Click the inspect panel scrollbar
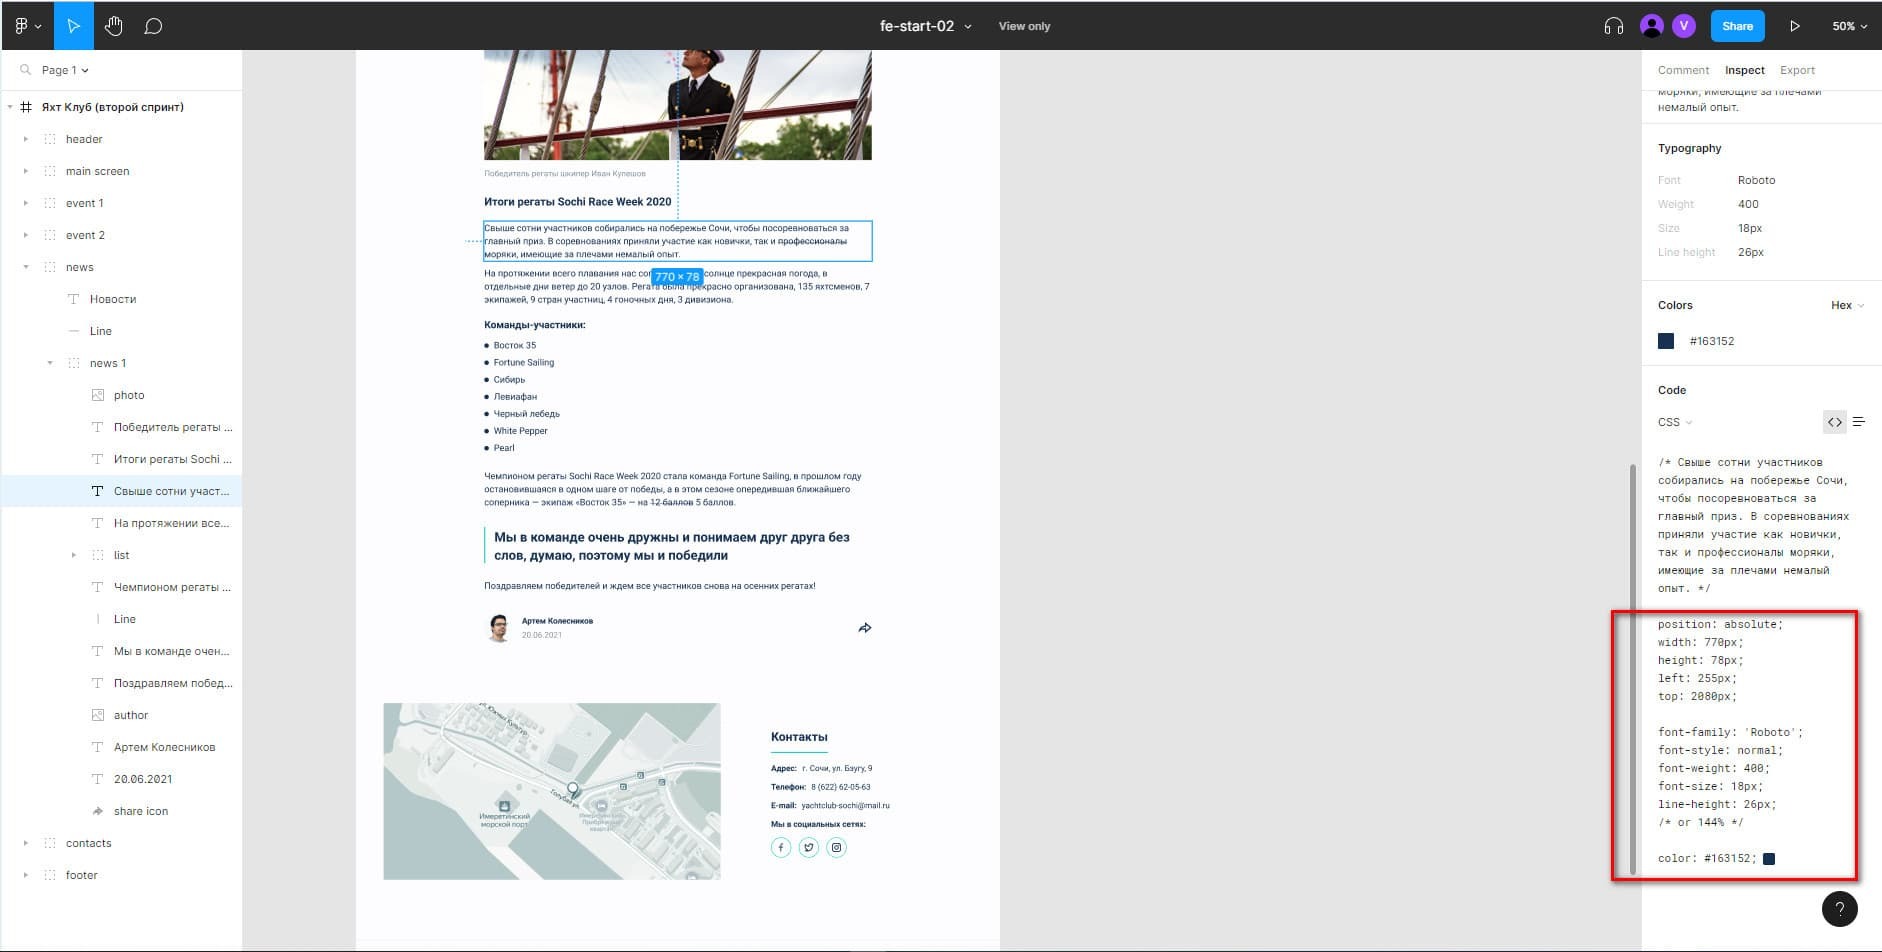 (x=1633, y=668)
